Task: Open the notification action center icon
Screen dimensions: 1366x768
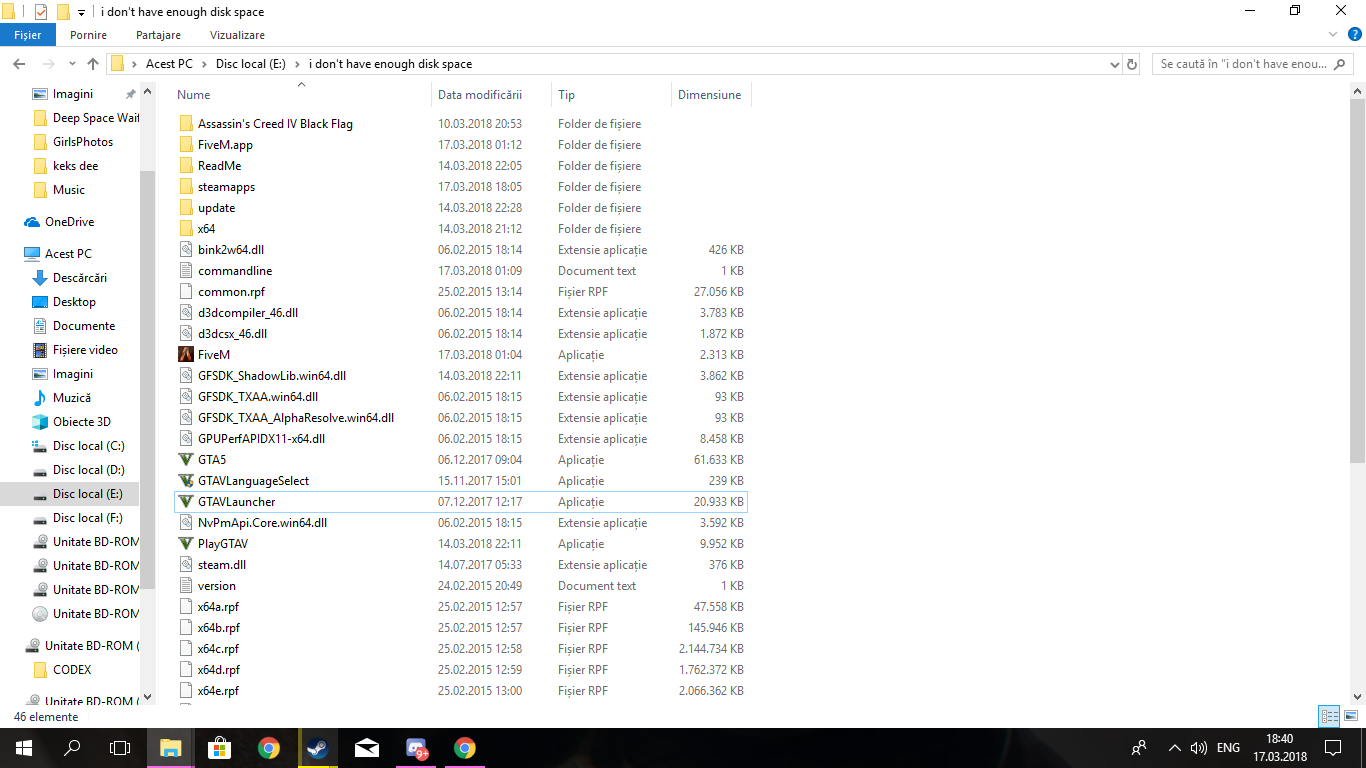Action: (x=1333, y=748)
